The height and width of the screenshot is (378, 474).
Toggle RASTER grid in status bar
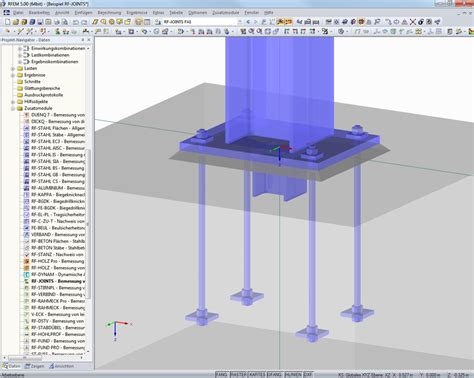point(238,375)
